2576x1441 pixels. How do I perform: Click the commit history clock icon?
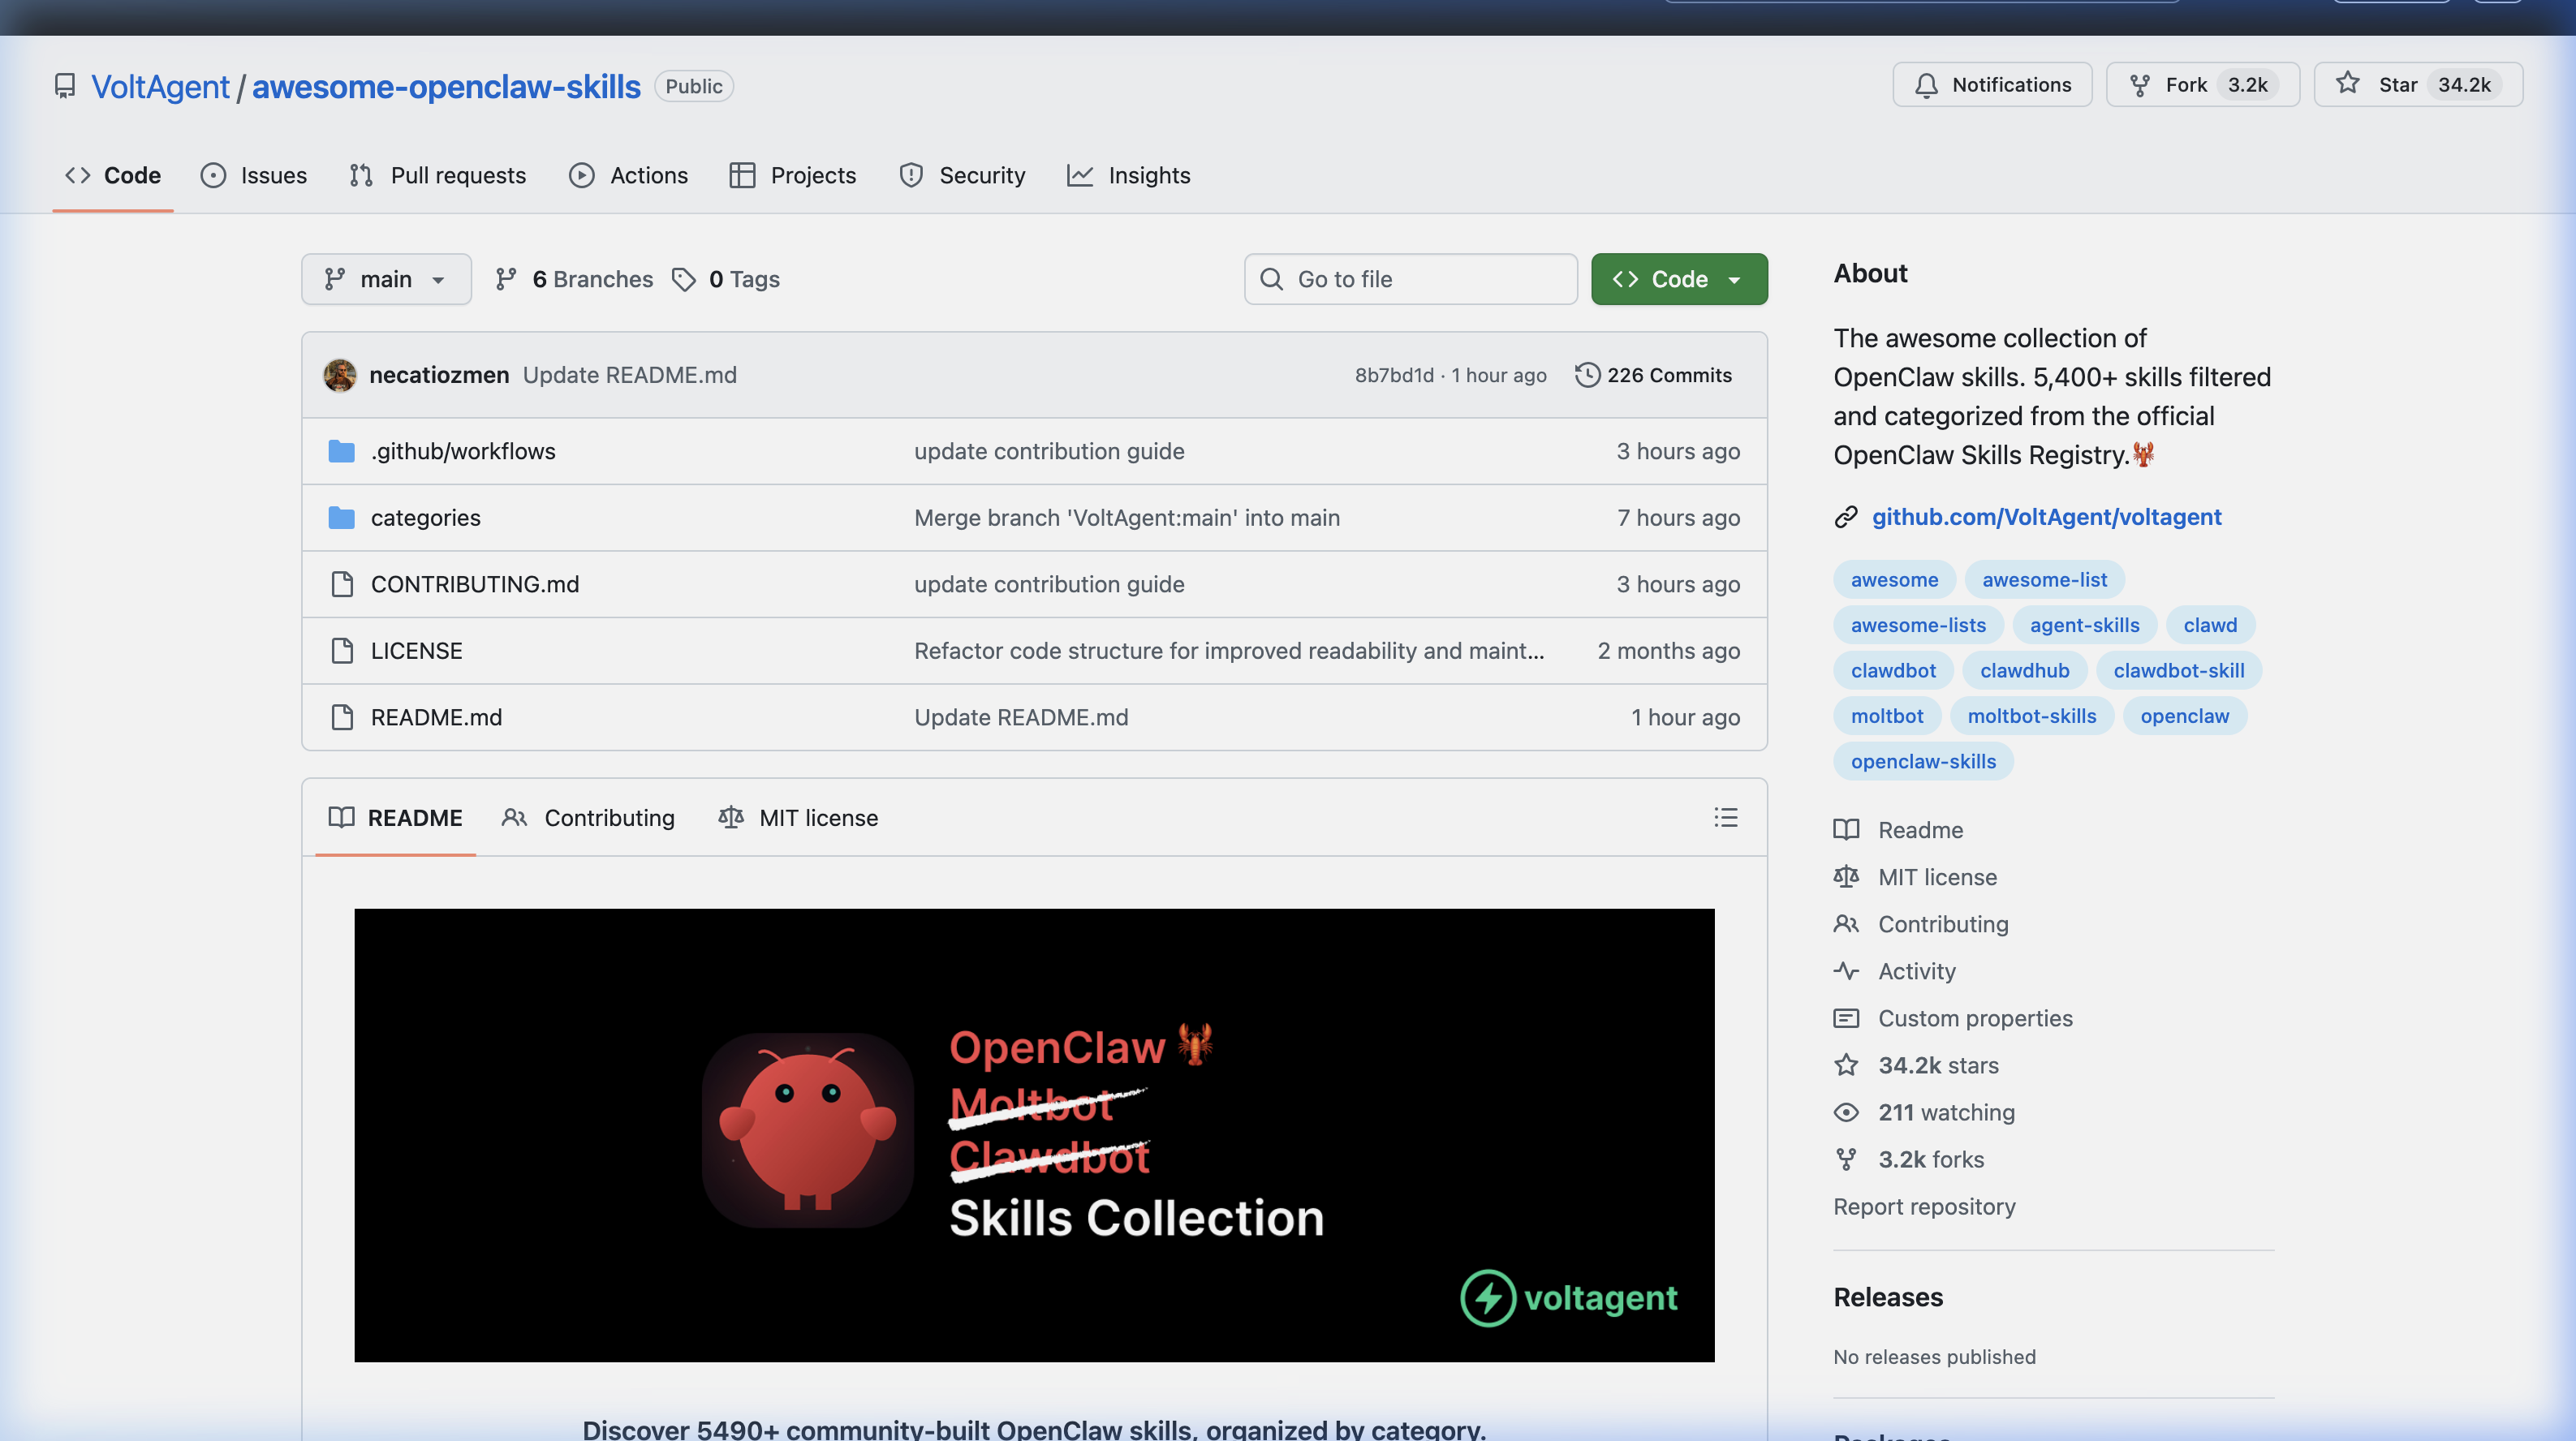(x=1587, y=375)
